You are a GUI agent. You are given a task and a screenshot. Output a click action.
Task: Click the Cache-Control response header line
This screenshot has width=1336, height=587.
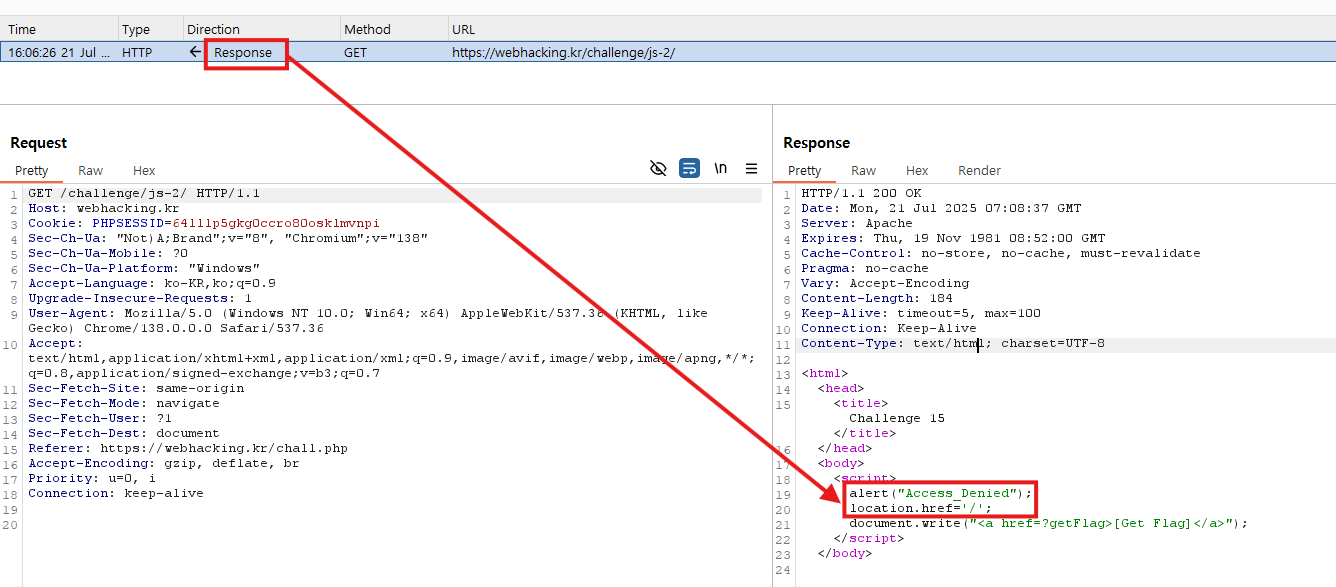[x=1001, y=254]
